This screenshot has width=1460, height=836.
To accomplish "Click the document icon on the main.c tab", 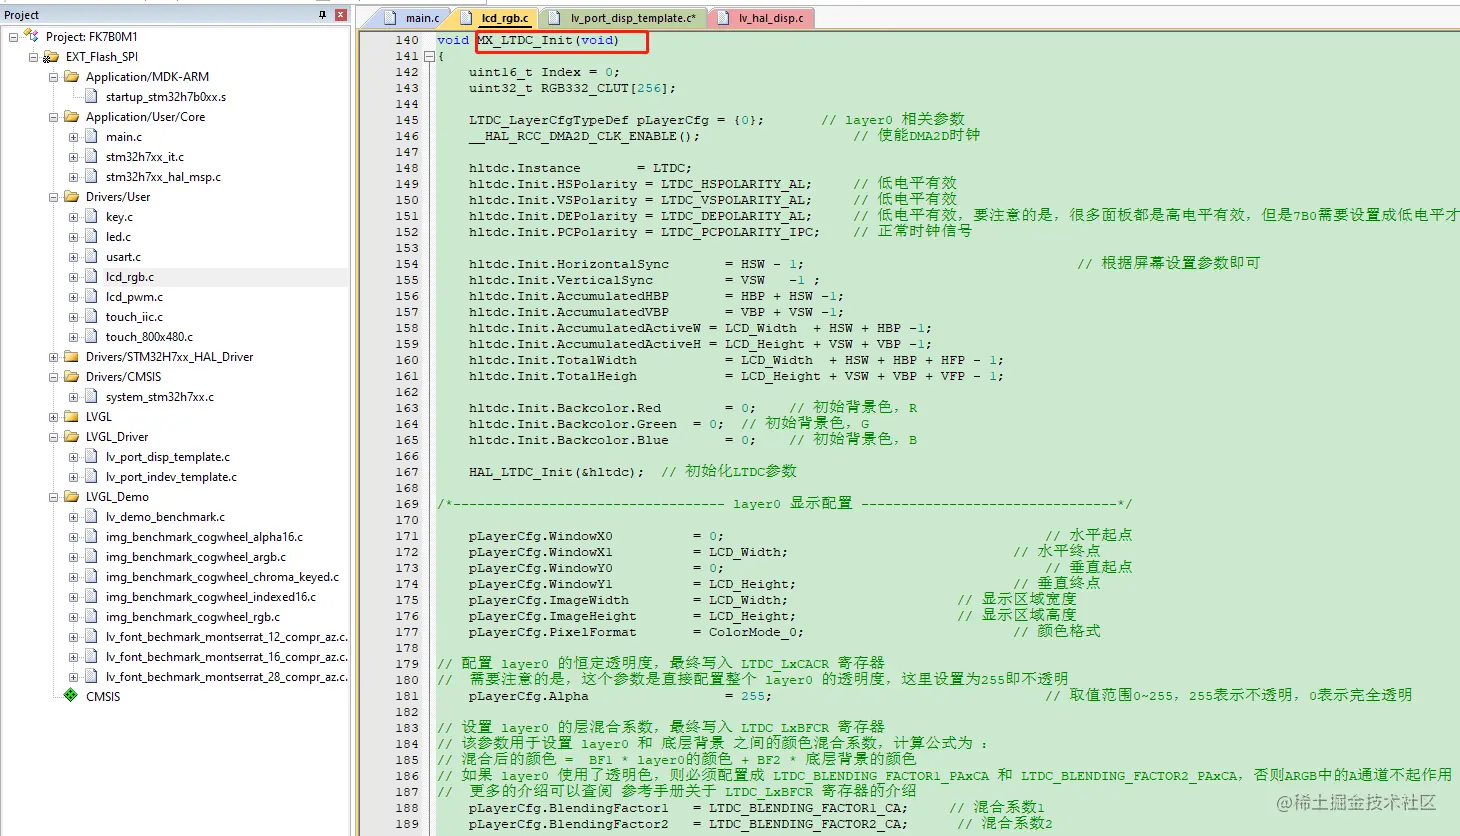I will point(391,18).
